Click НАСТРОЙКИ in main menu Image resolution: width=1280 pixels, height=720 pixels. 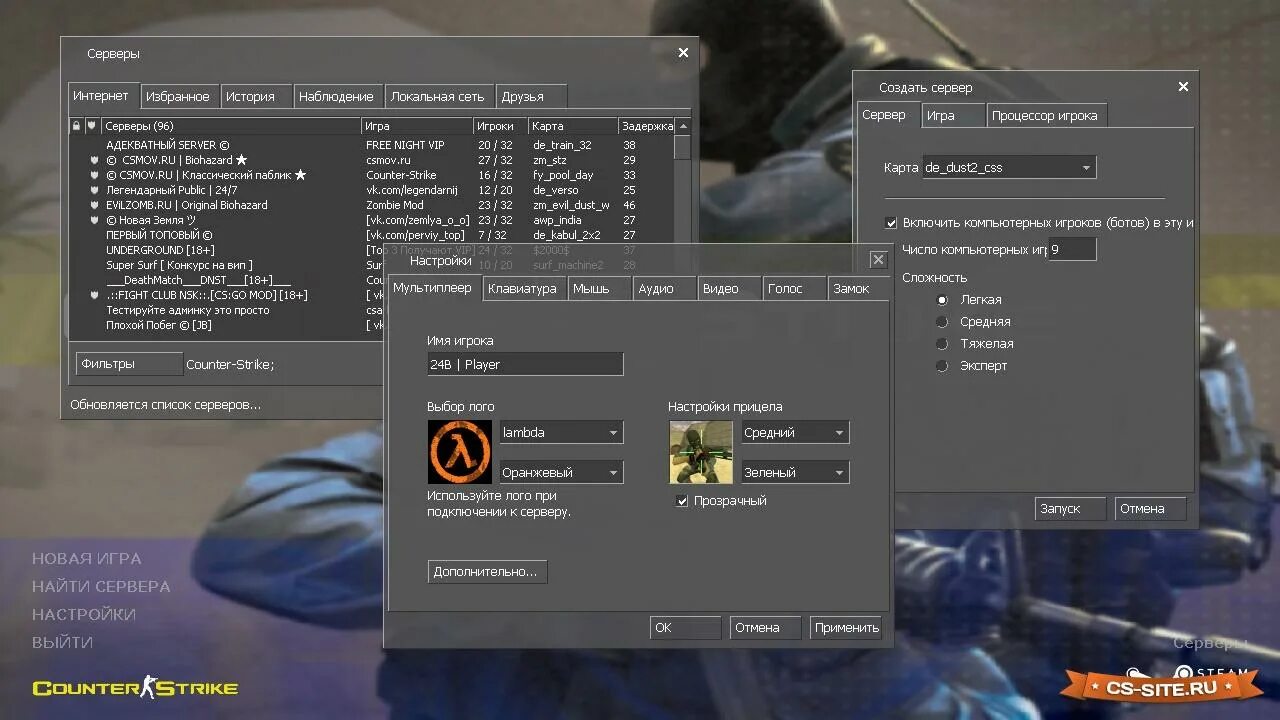(84, 615)
